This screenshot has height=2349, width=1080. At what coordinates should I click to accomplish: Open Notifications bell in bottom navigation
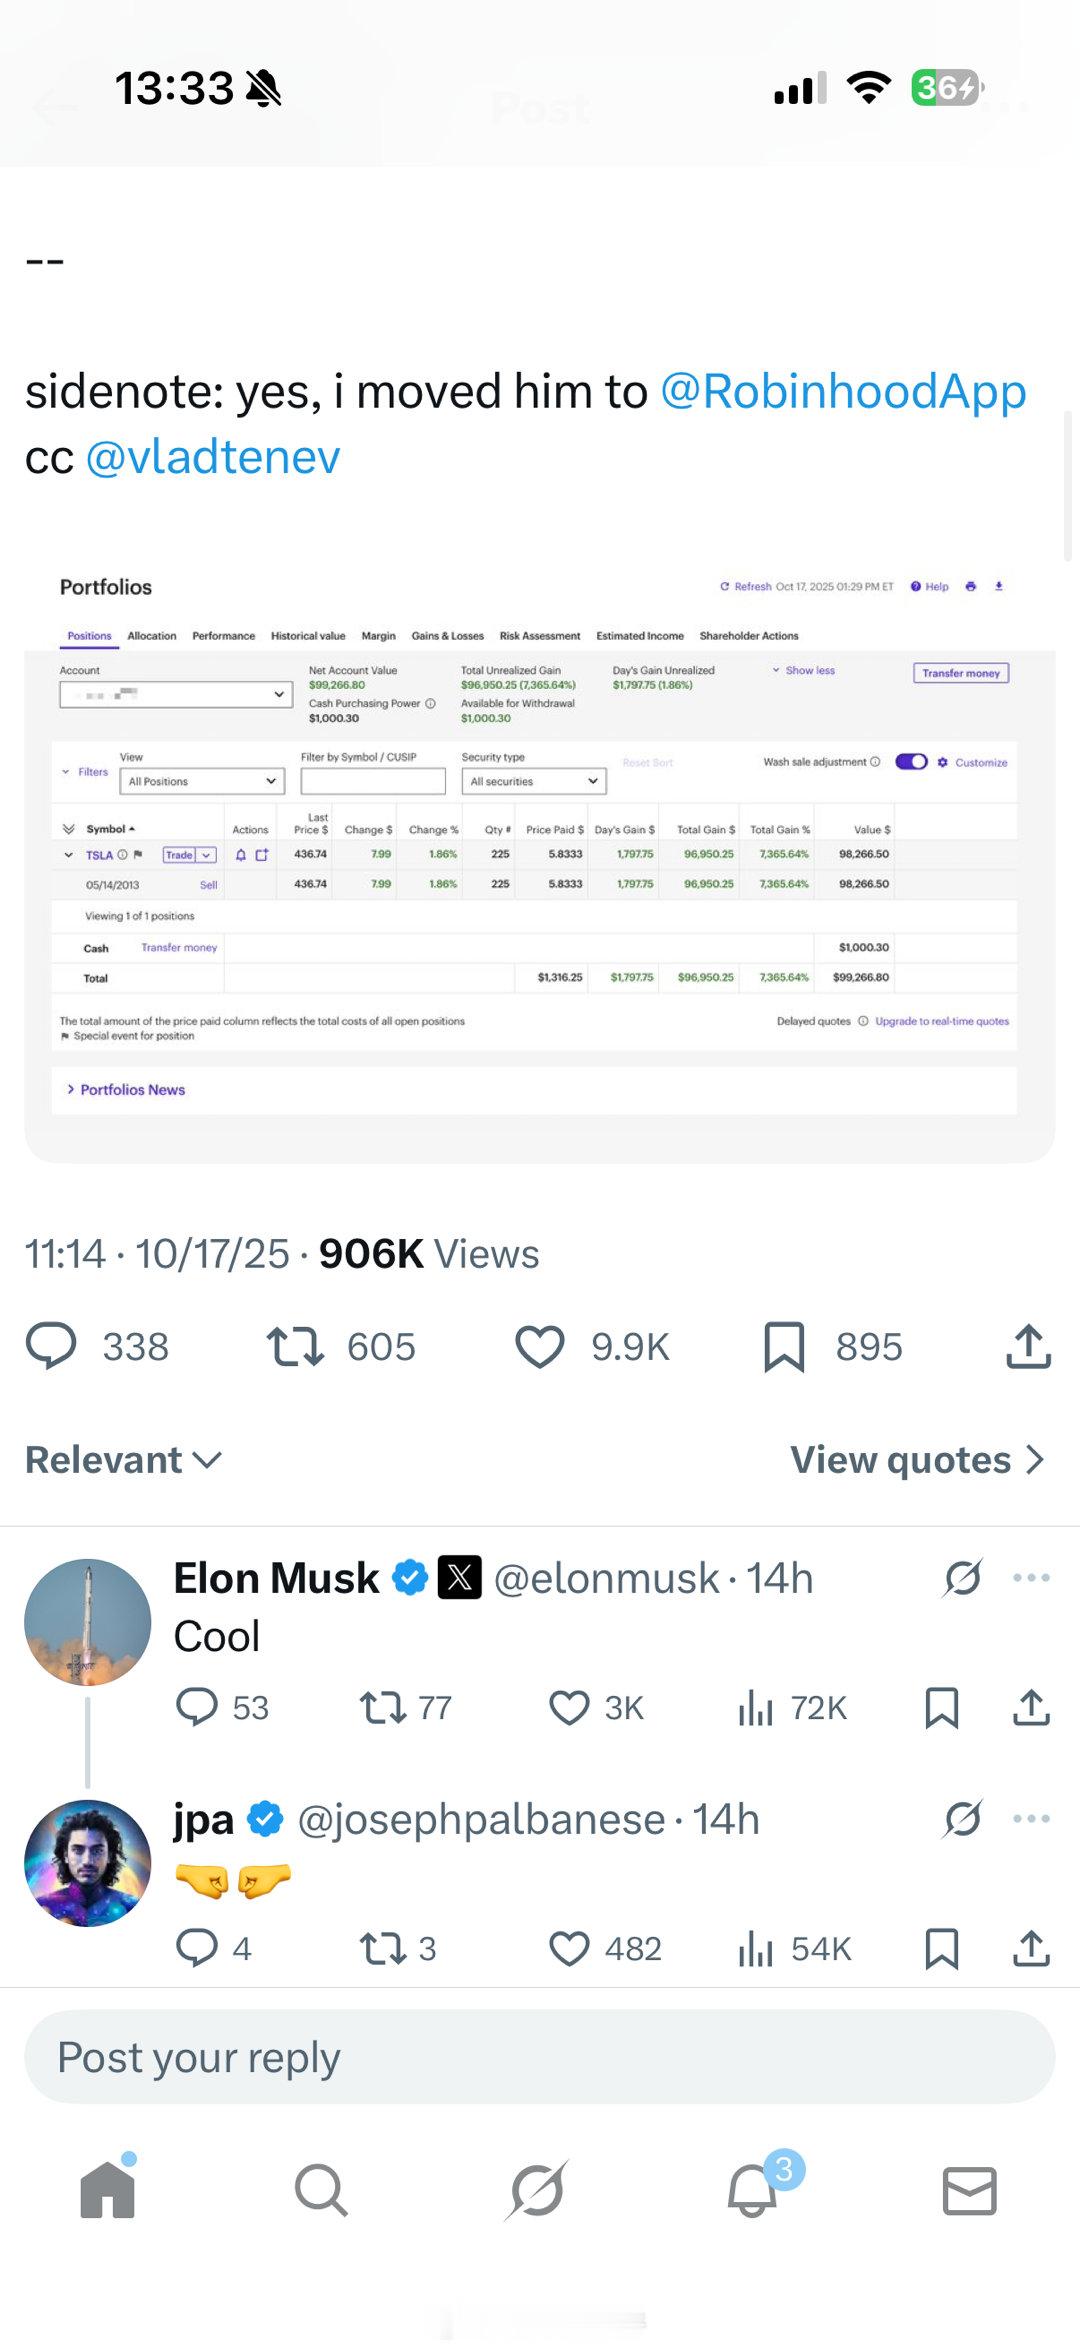(x=753, y=2192)
